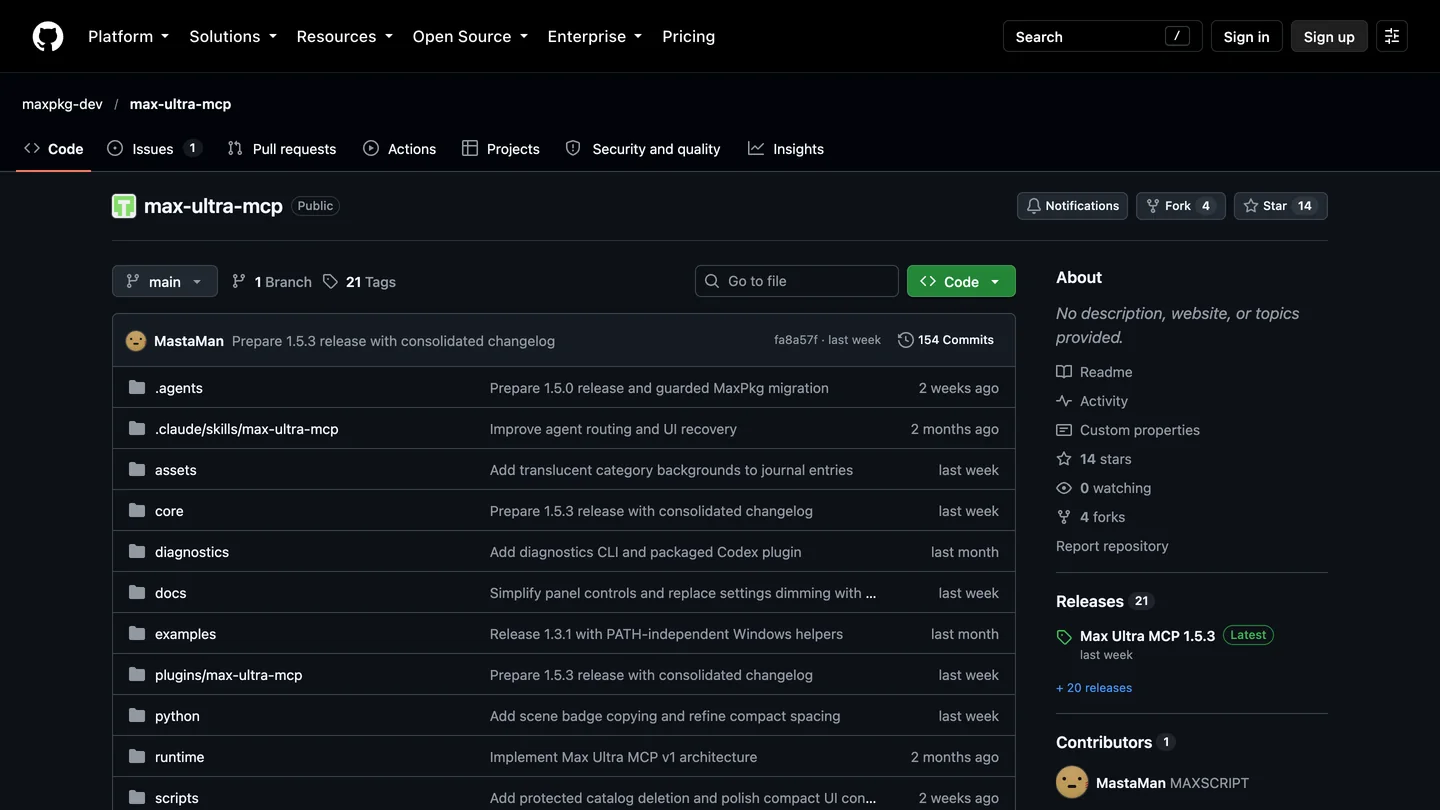Click the Sign up button
Viewport: 1440px width, 810px height.
[1329, 36]
